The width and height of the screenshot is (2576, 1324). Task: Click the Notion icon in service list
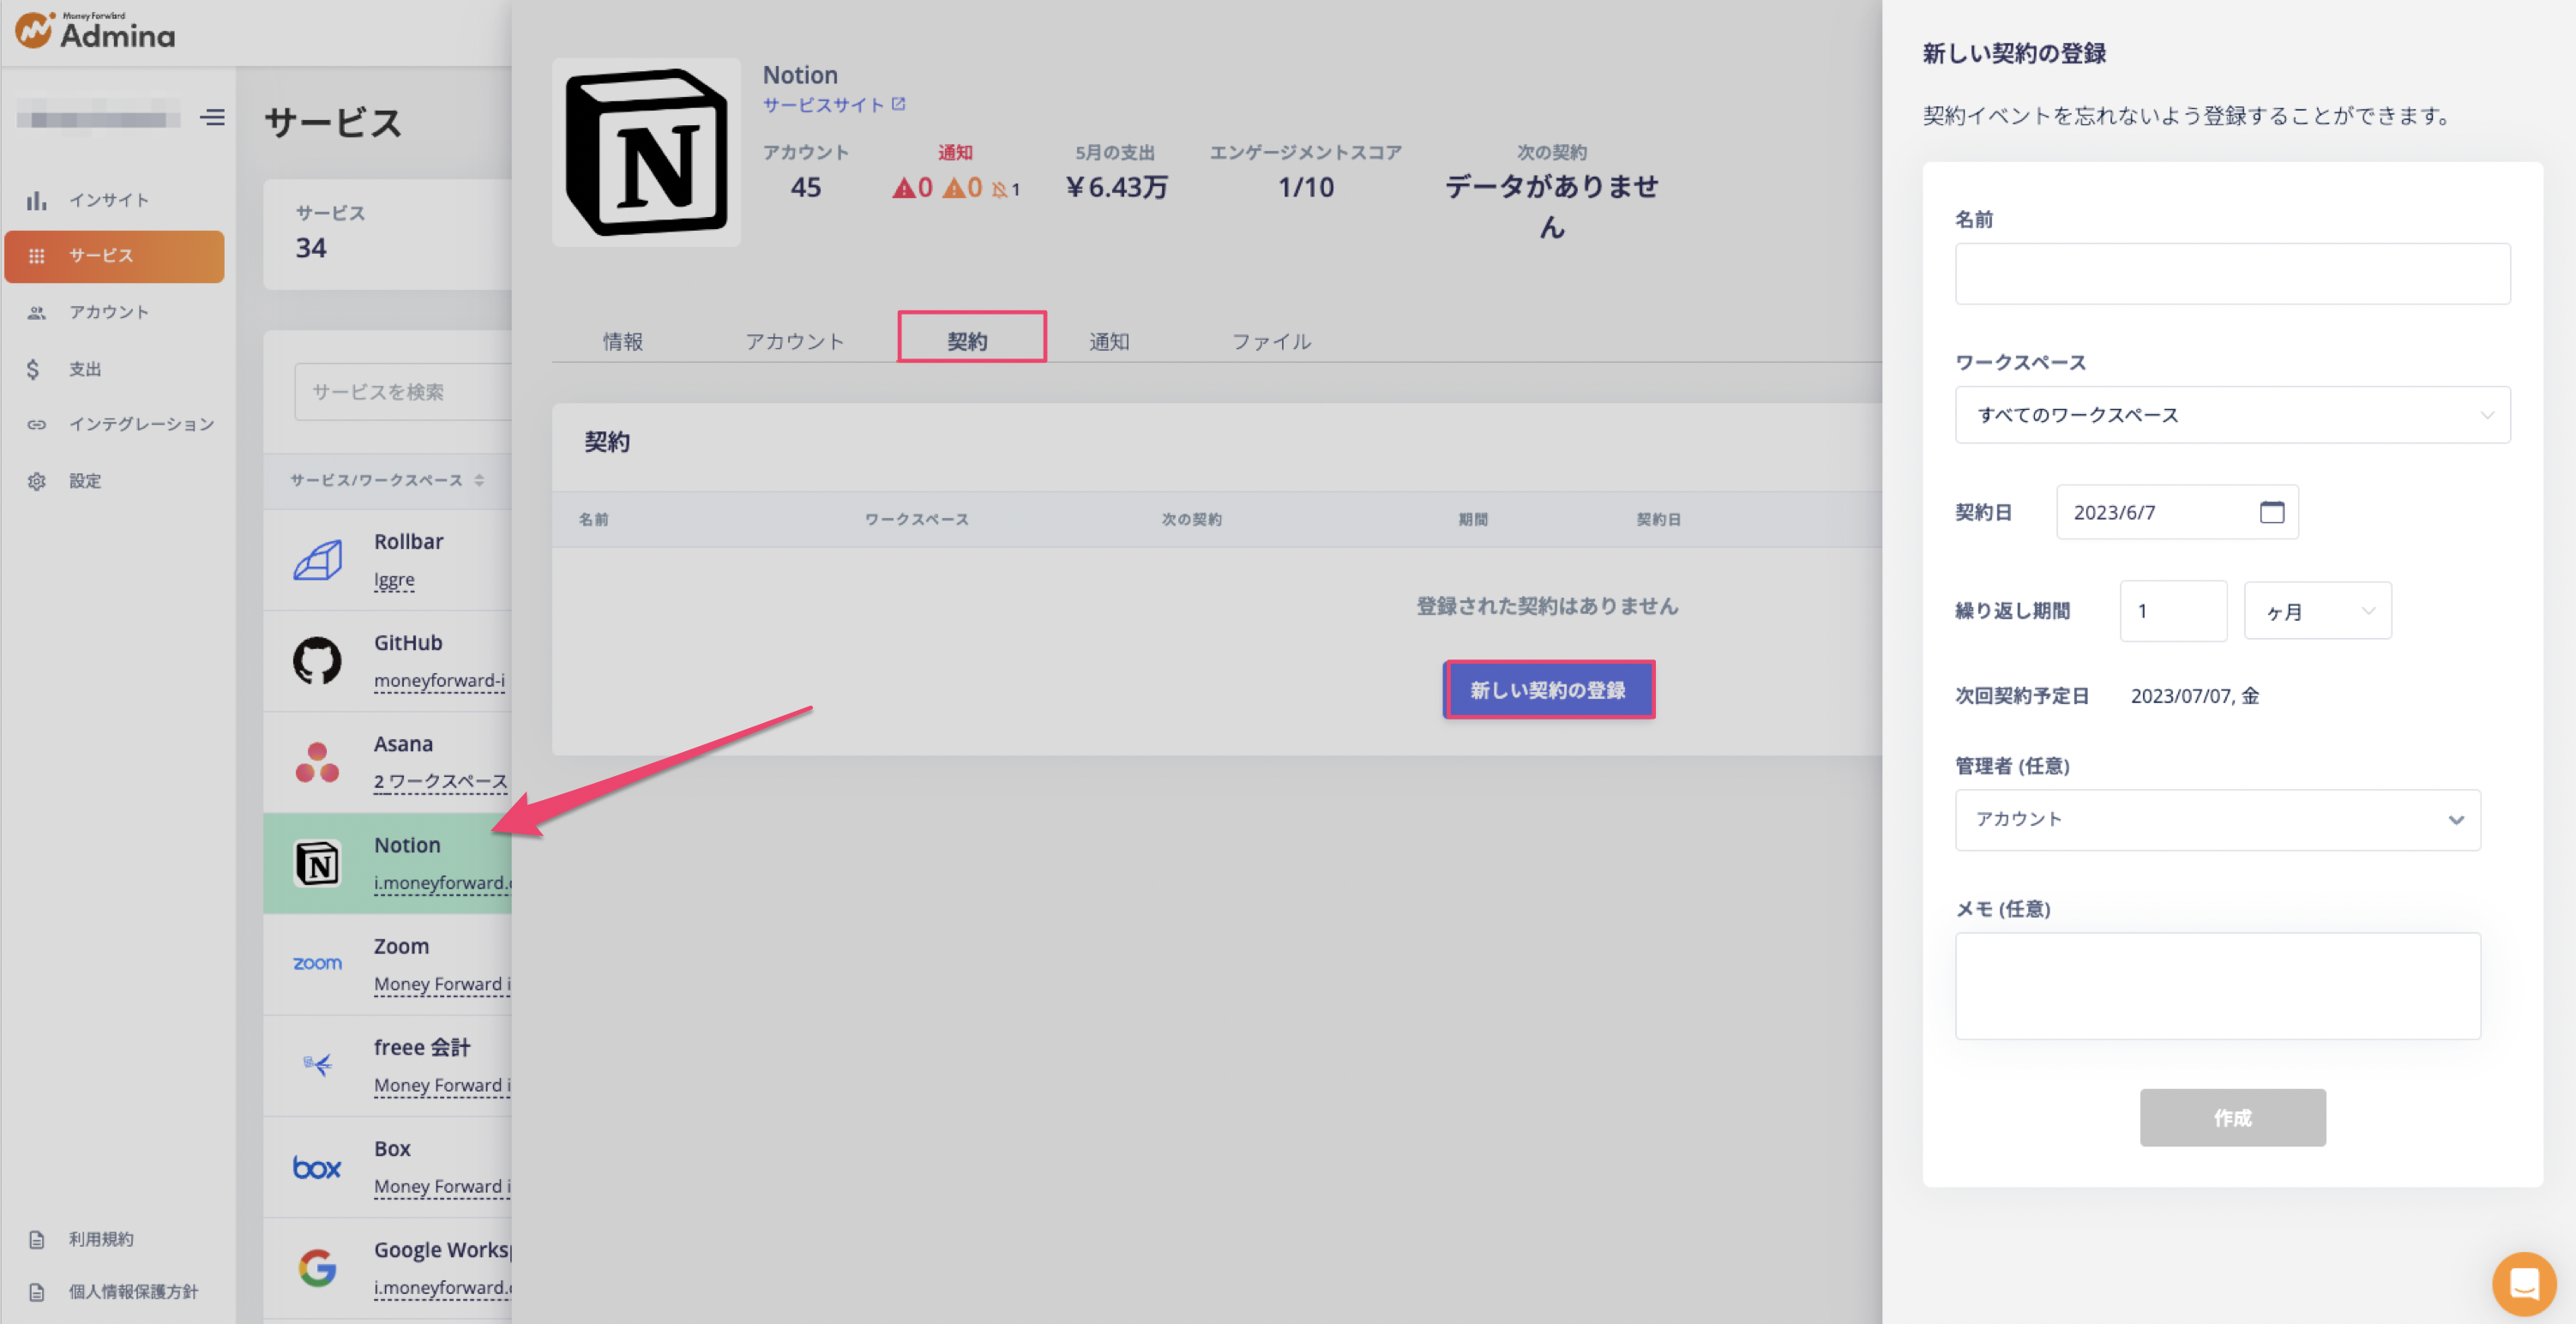point(318,863)
